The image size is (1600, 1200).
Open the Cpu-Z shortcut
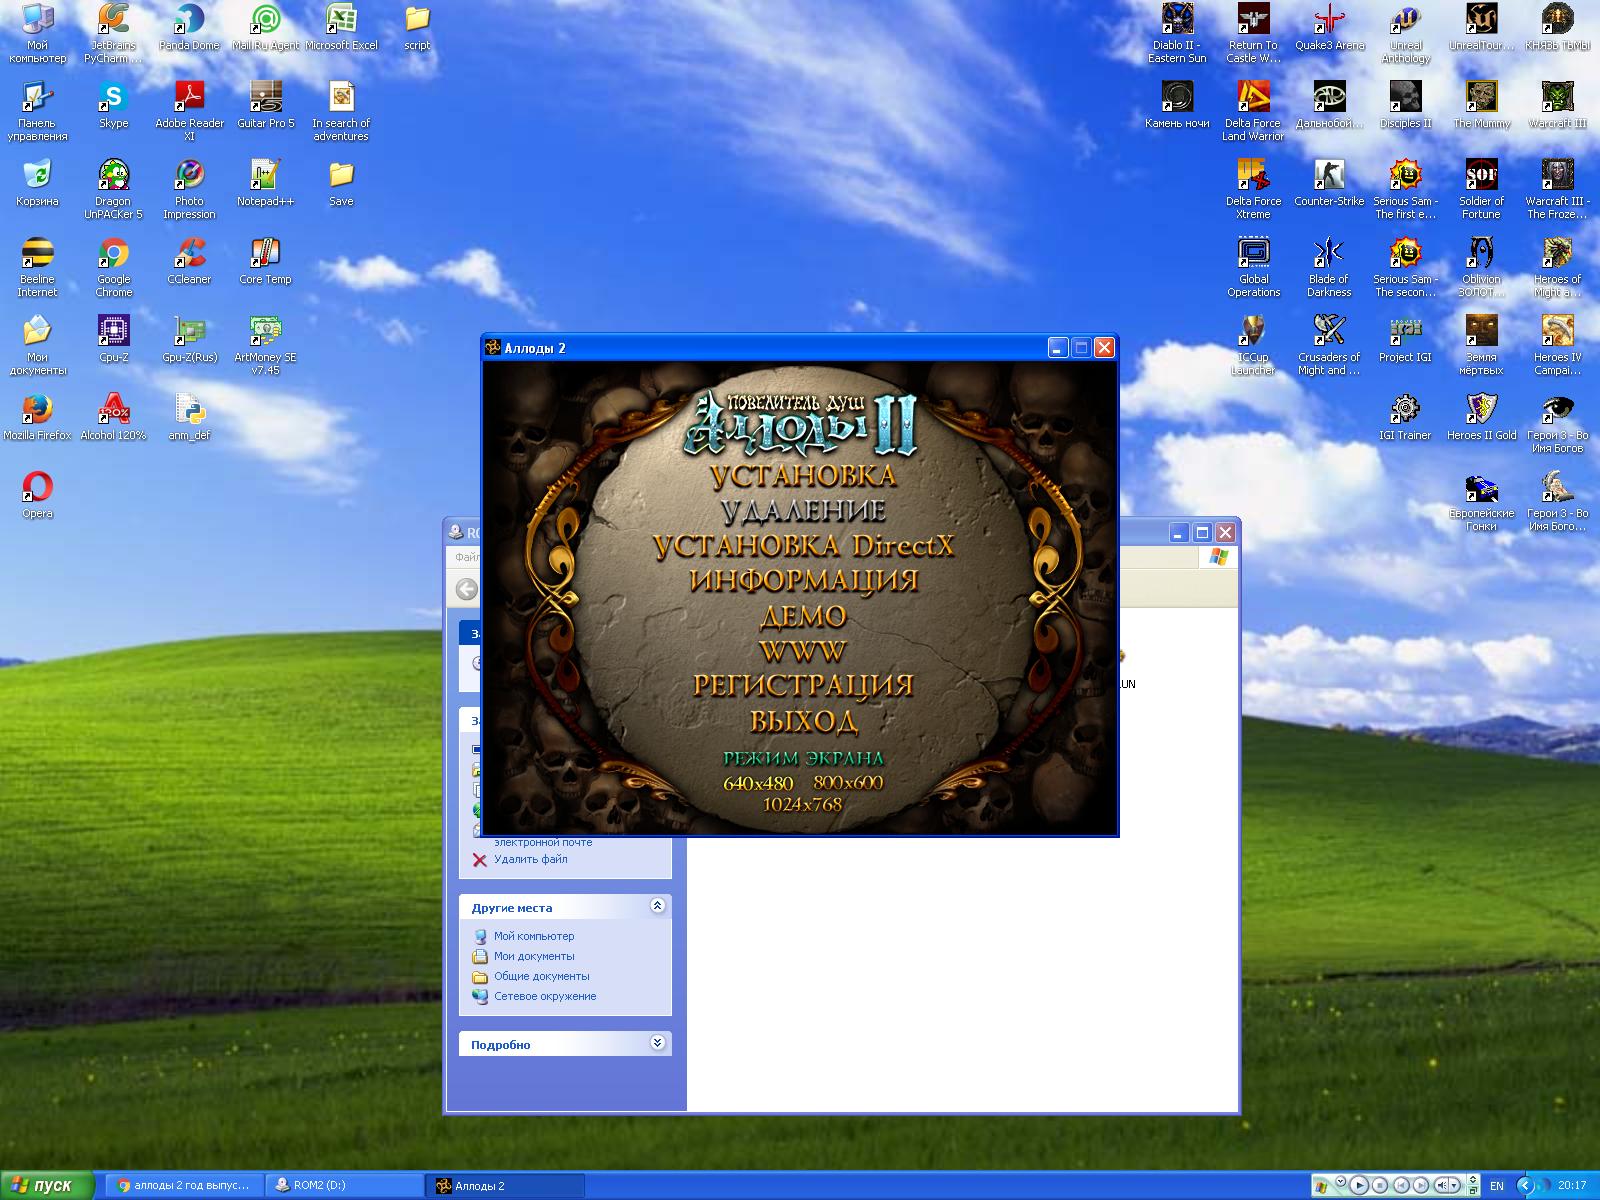coord(113,340)
